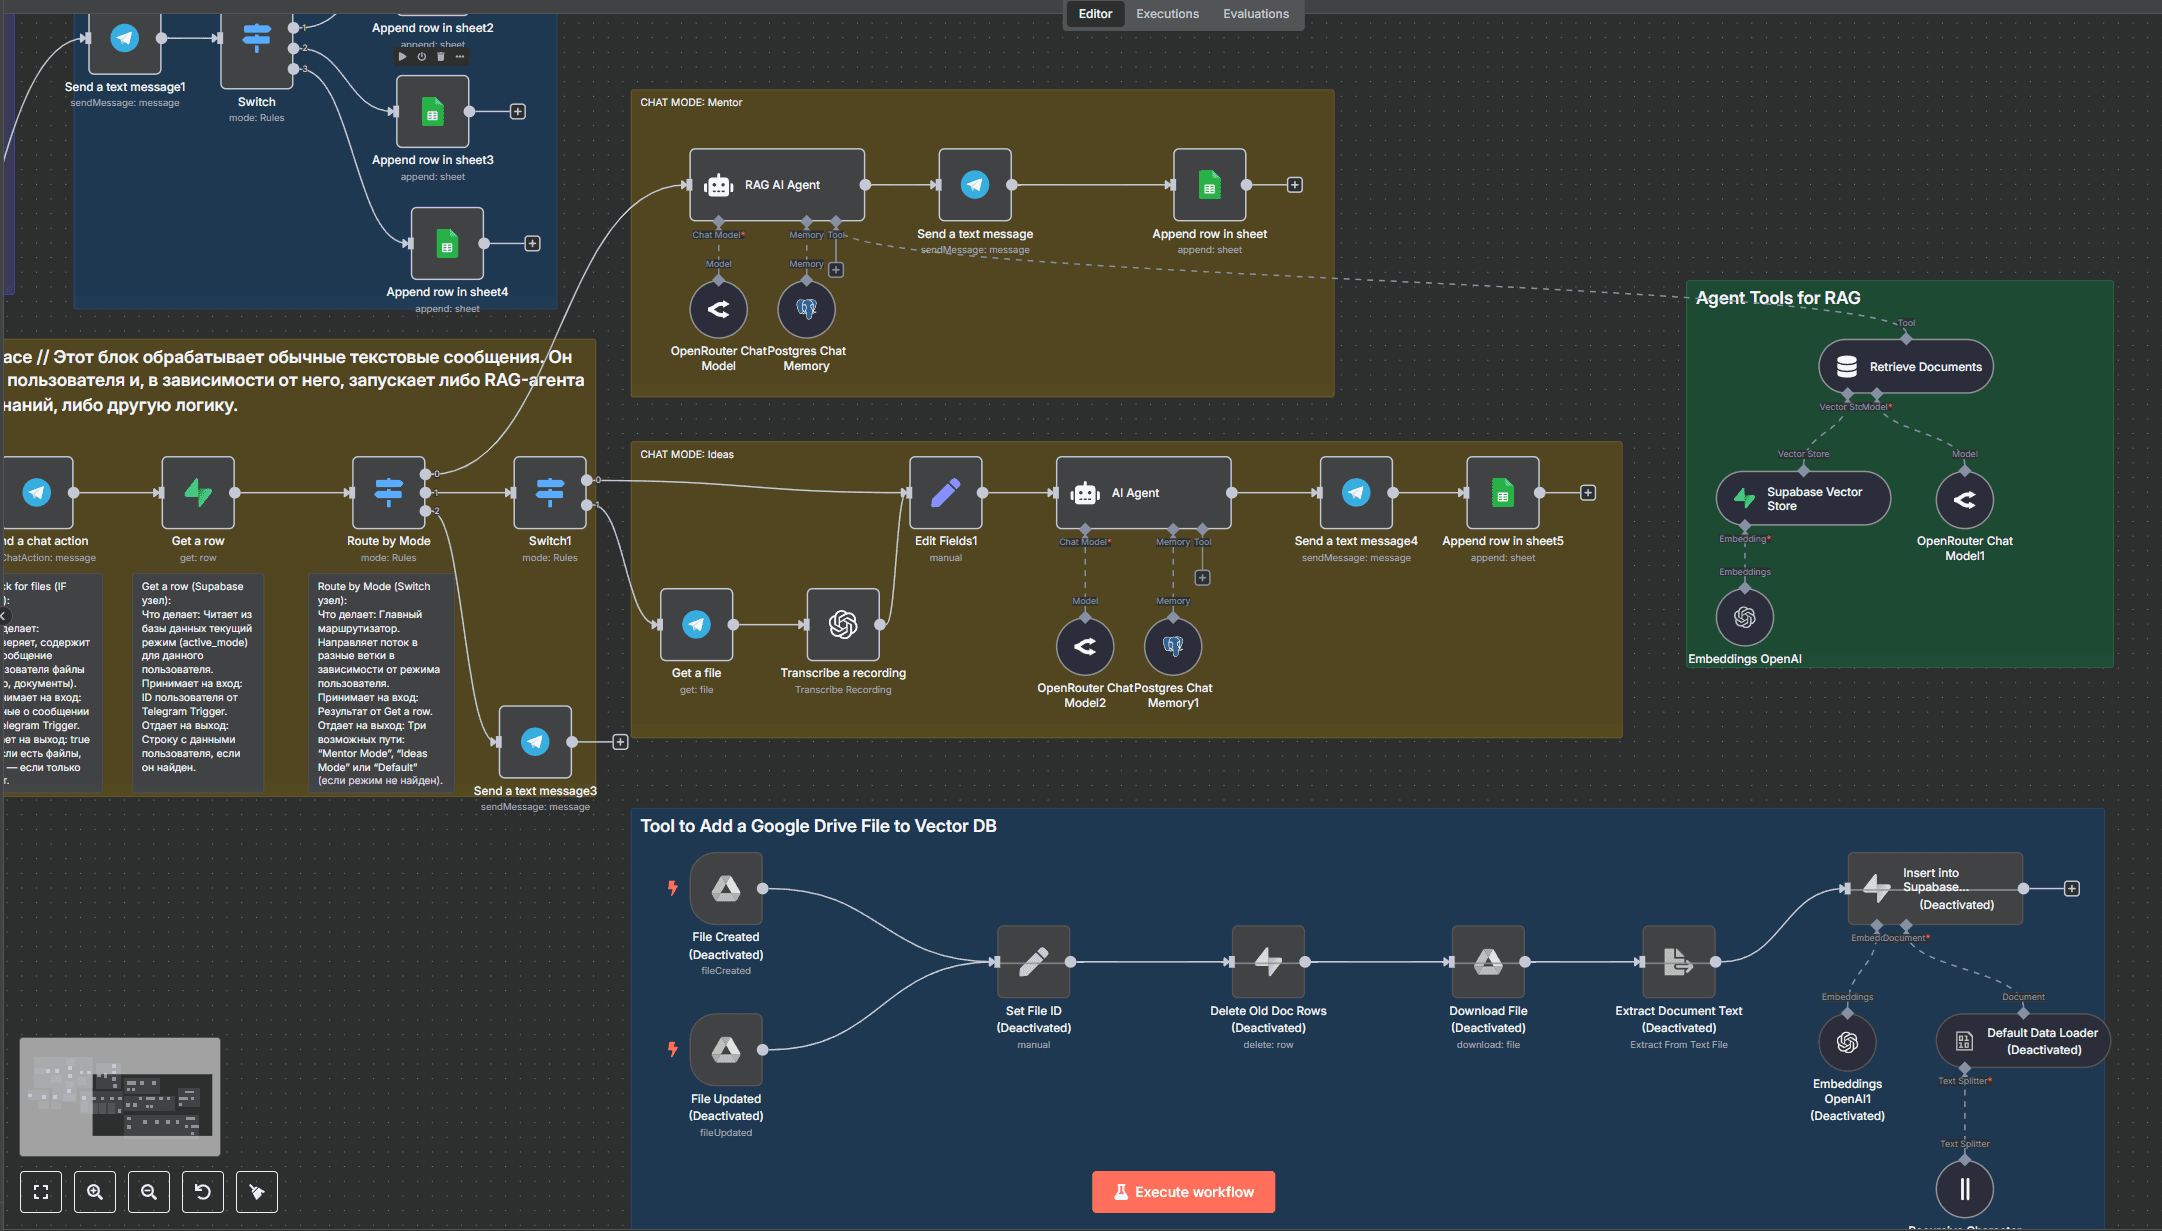Reset canvas zoom level
The image size is (2162, 1231).
[203, 1192]
